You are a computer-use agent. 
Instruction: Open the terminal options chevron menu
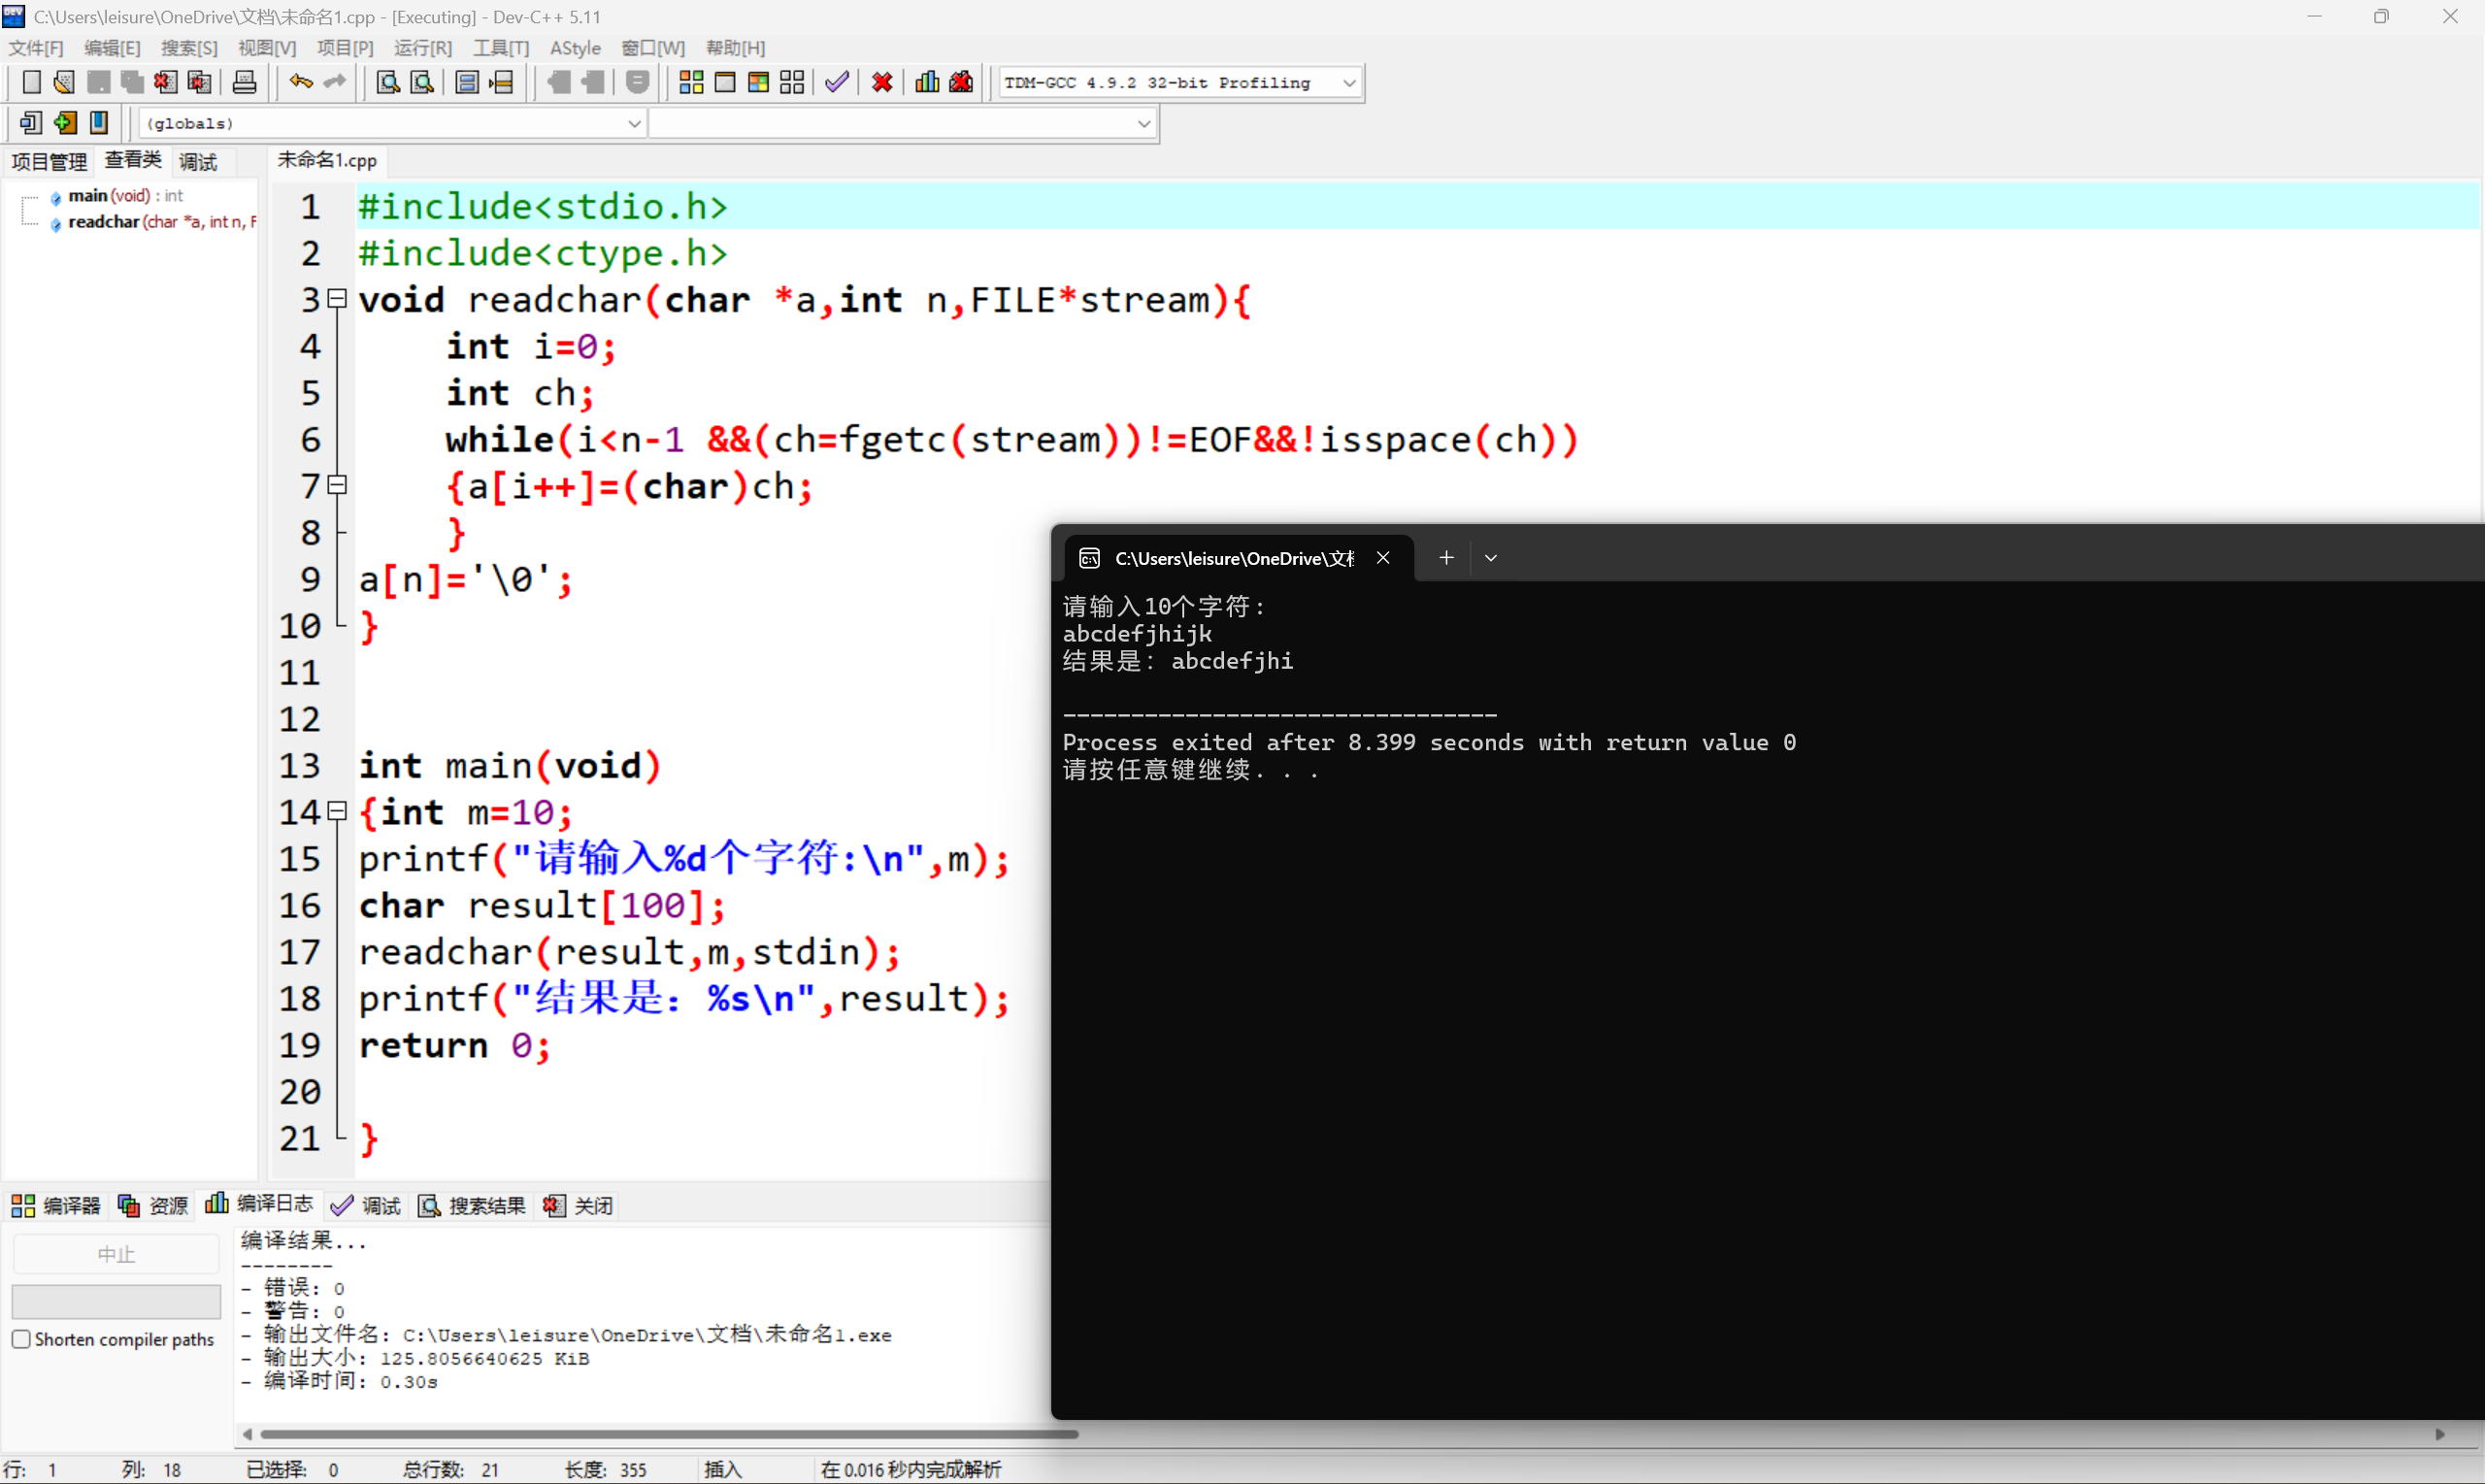pos(1491,557)
